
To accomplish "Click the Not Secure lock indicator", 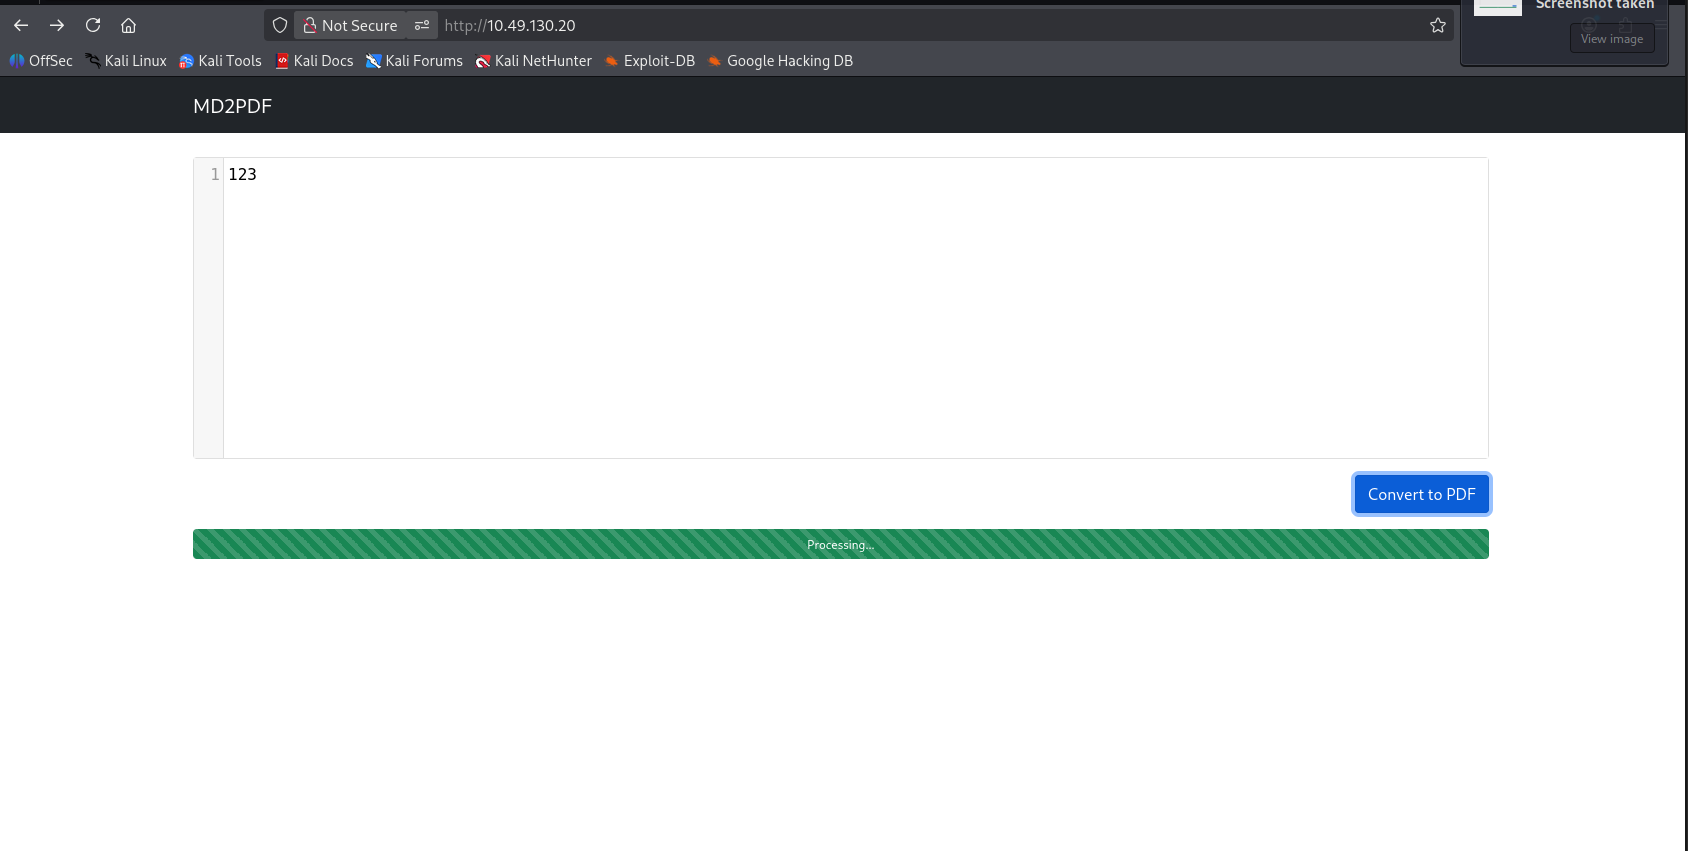I will [x=350, y=25].
